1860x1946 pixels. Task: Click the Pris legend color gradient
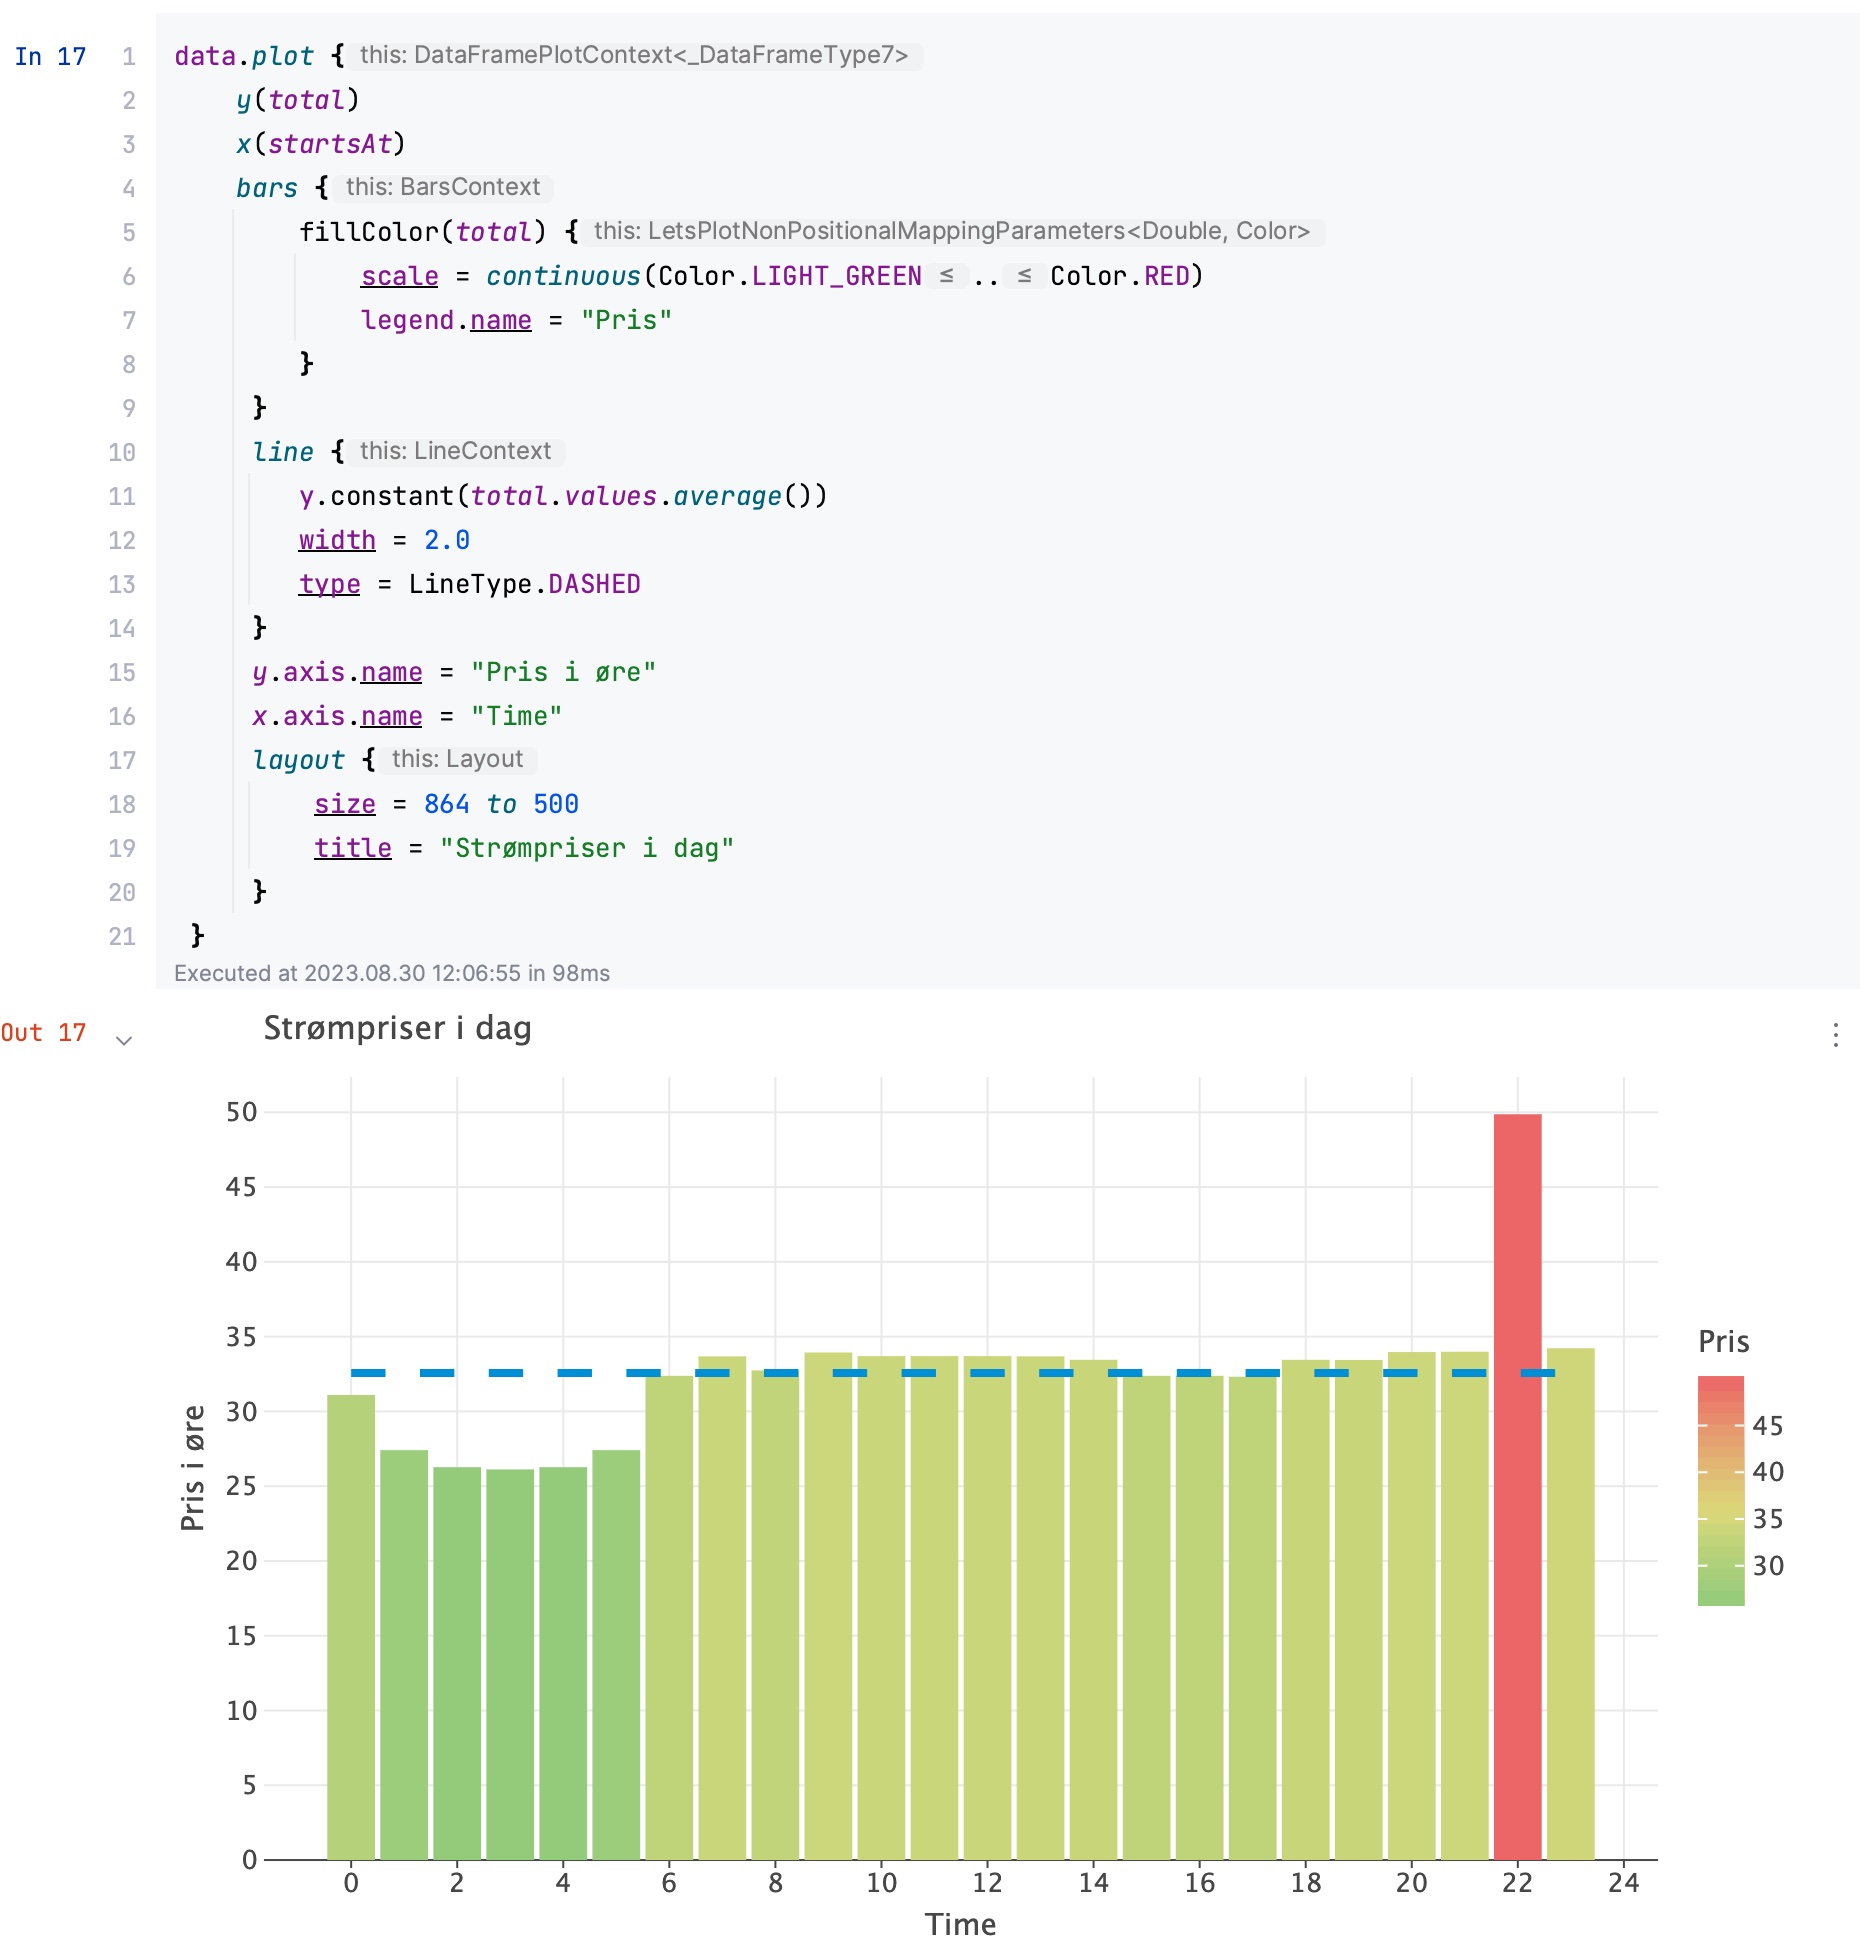pyautogui.click(x=1720, y=1490)
